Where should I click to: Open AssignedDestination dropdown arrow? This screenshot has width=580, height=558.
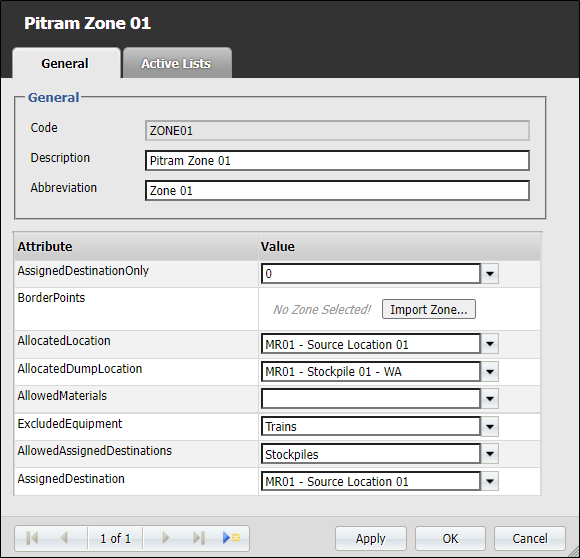tap(490, 481)
